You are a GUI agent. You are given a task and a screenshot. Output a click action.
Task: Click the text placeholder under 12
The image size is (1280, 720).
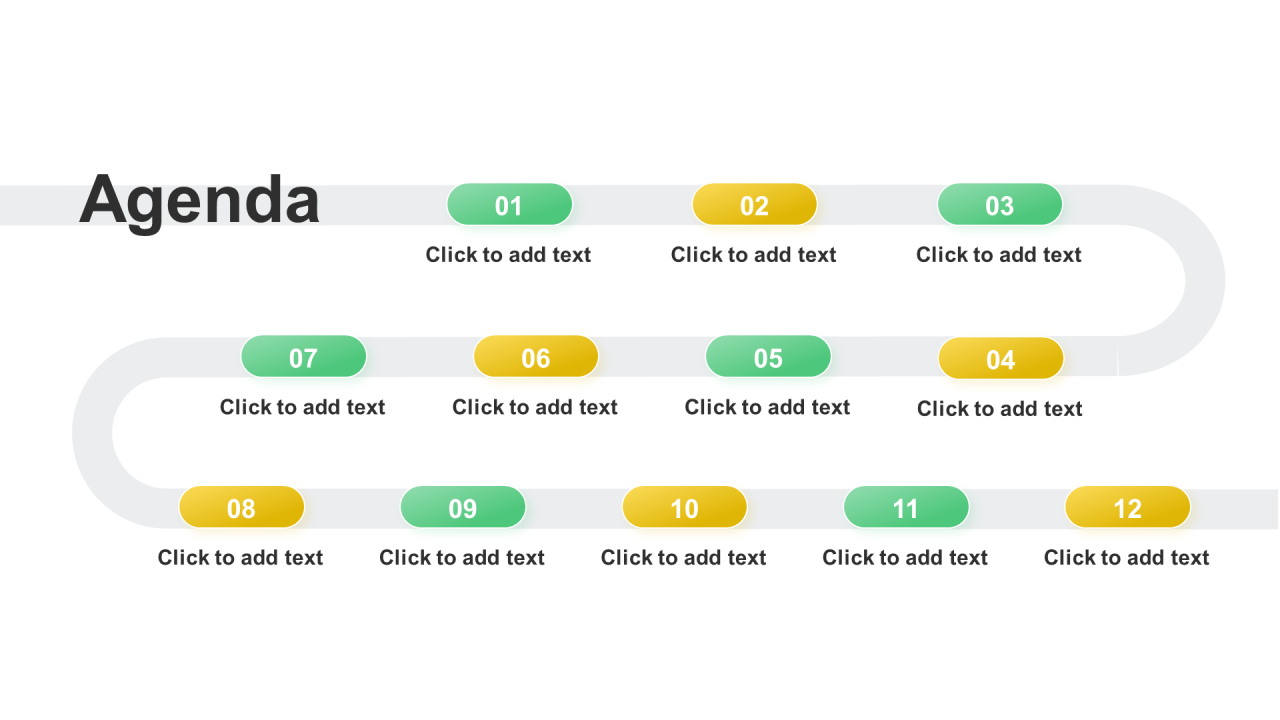(x=1127, y=558)
